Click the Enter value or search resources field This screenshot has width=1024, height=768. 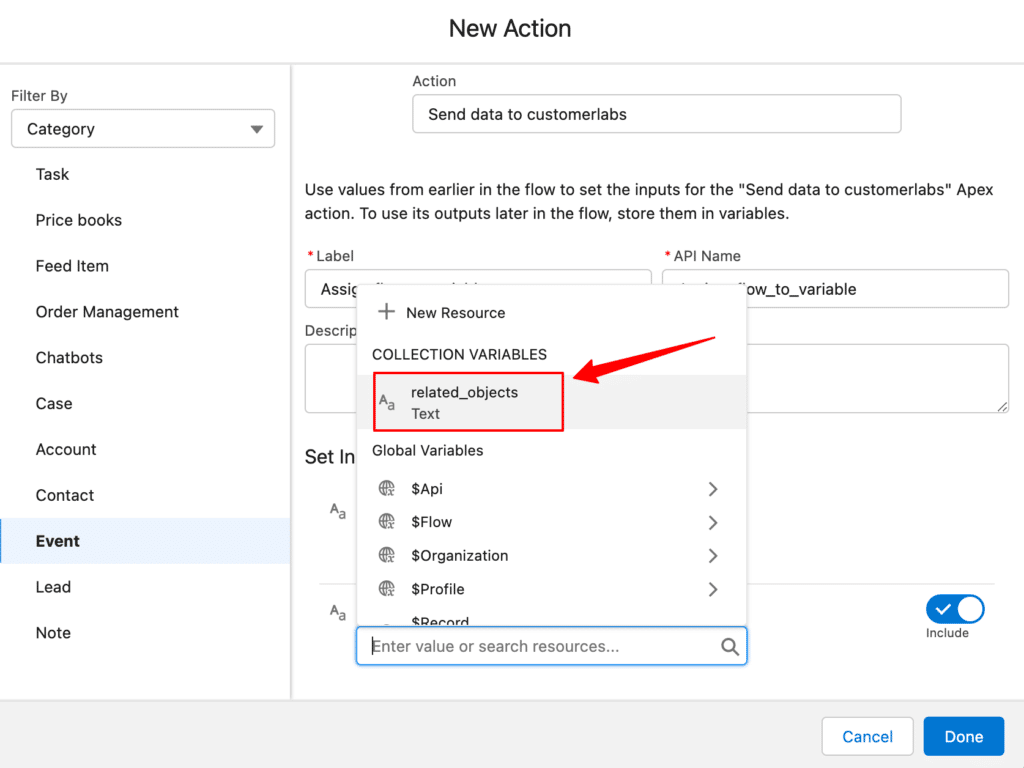[551, 646]
